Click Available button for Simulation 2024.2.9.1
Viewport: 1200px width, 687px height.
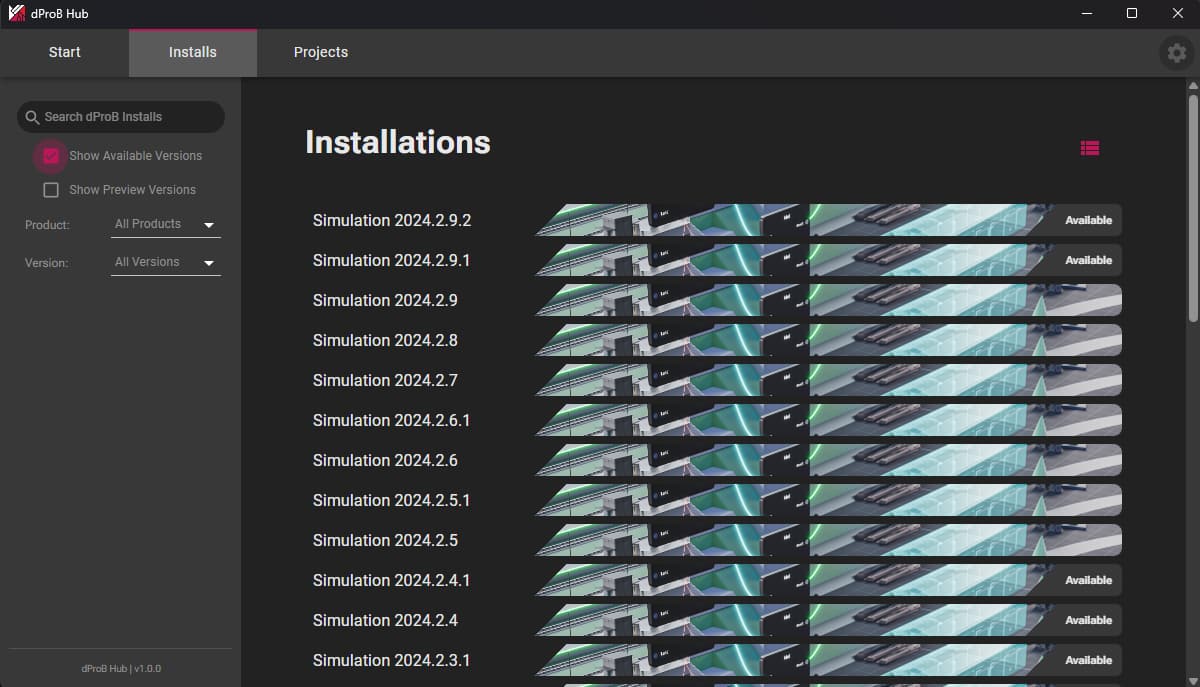1088,260
